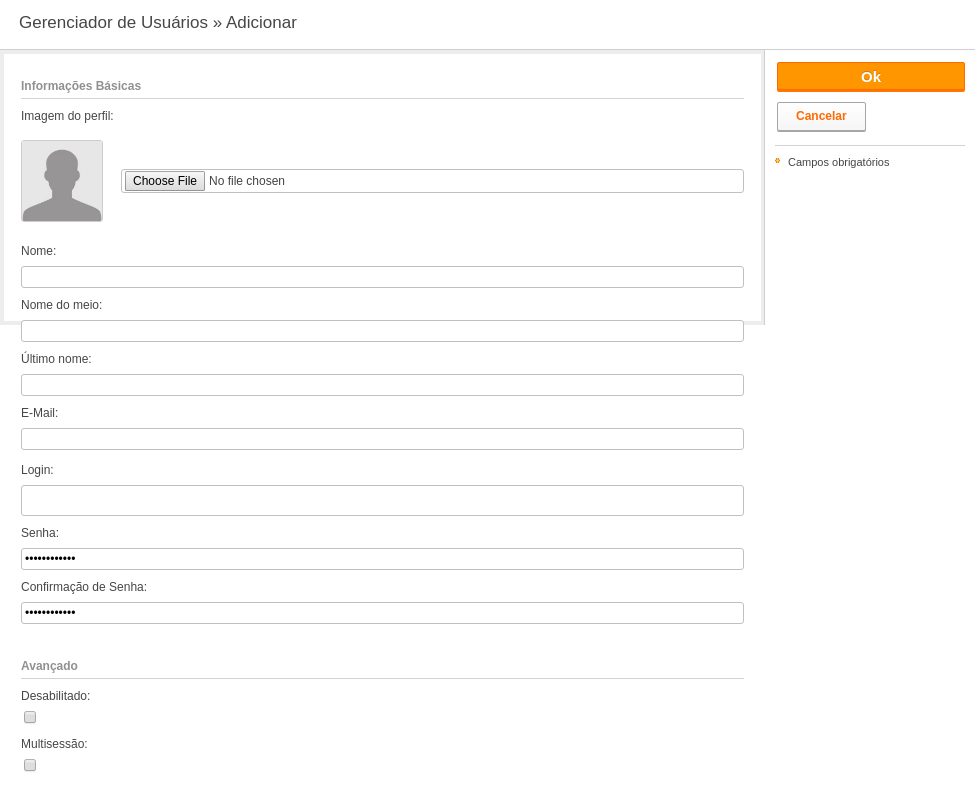Click the orange required-fields asterisk icon

(x=777, y=161)
